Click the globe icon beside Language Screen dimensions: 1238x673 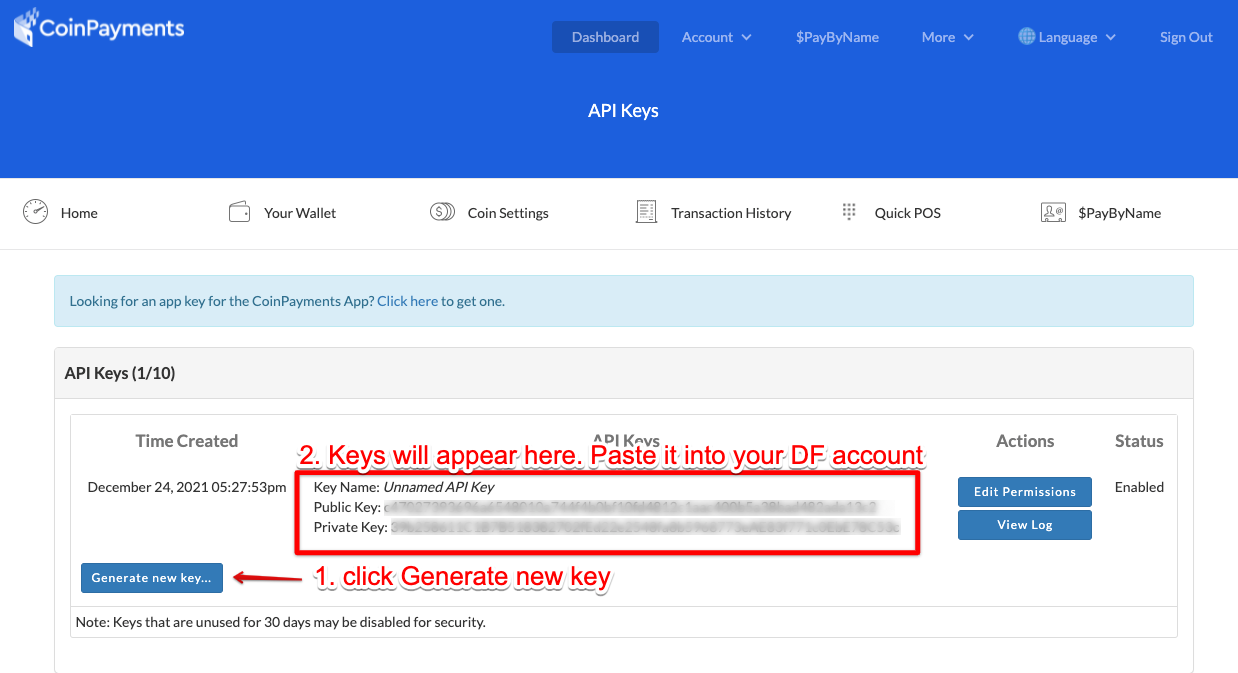point(1026,36)
